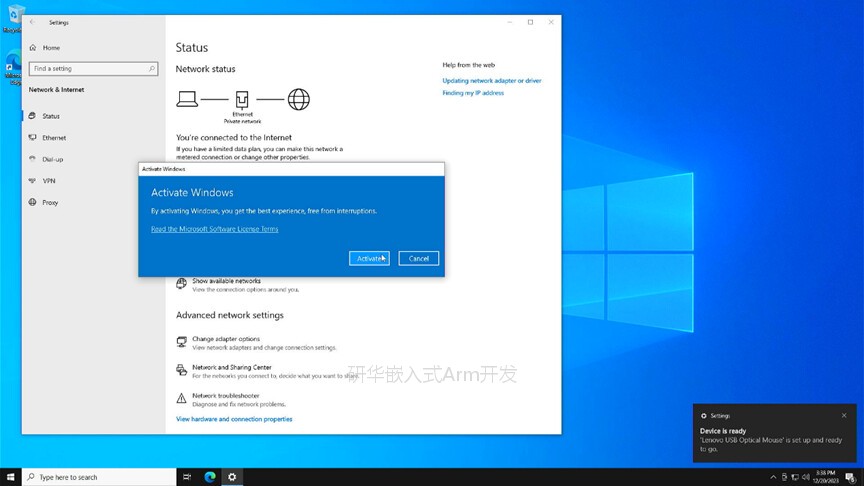The height and width of the screenshot is (486, 864).
Task: Click Change adapter options monitor icon
Action: [x=181, y=342]
